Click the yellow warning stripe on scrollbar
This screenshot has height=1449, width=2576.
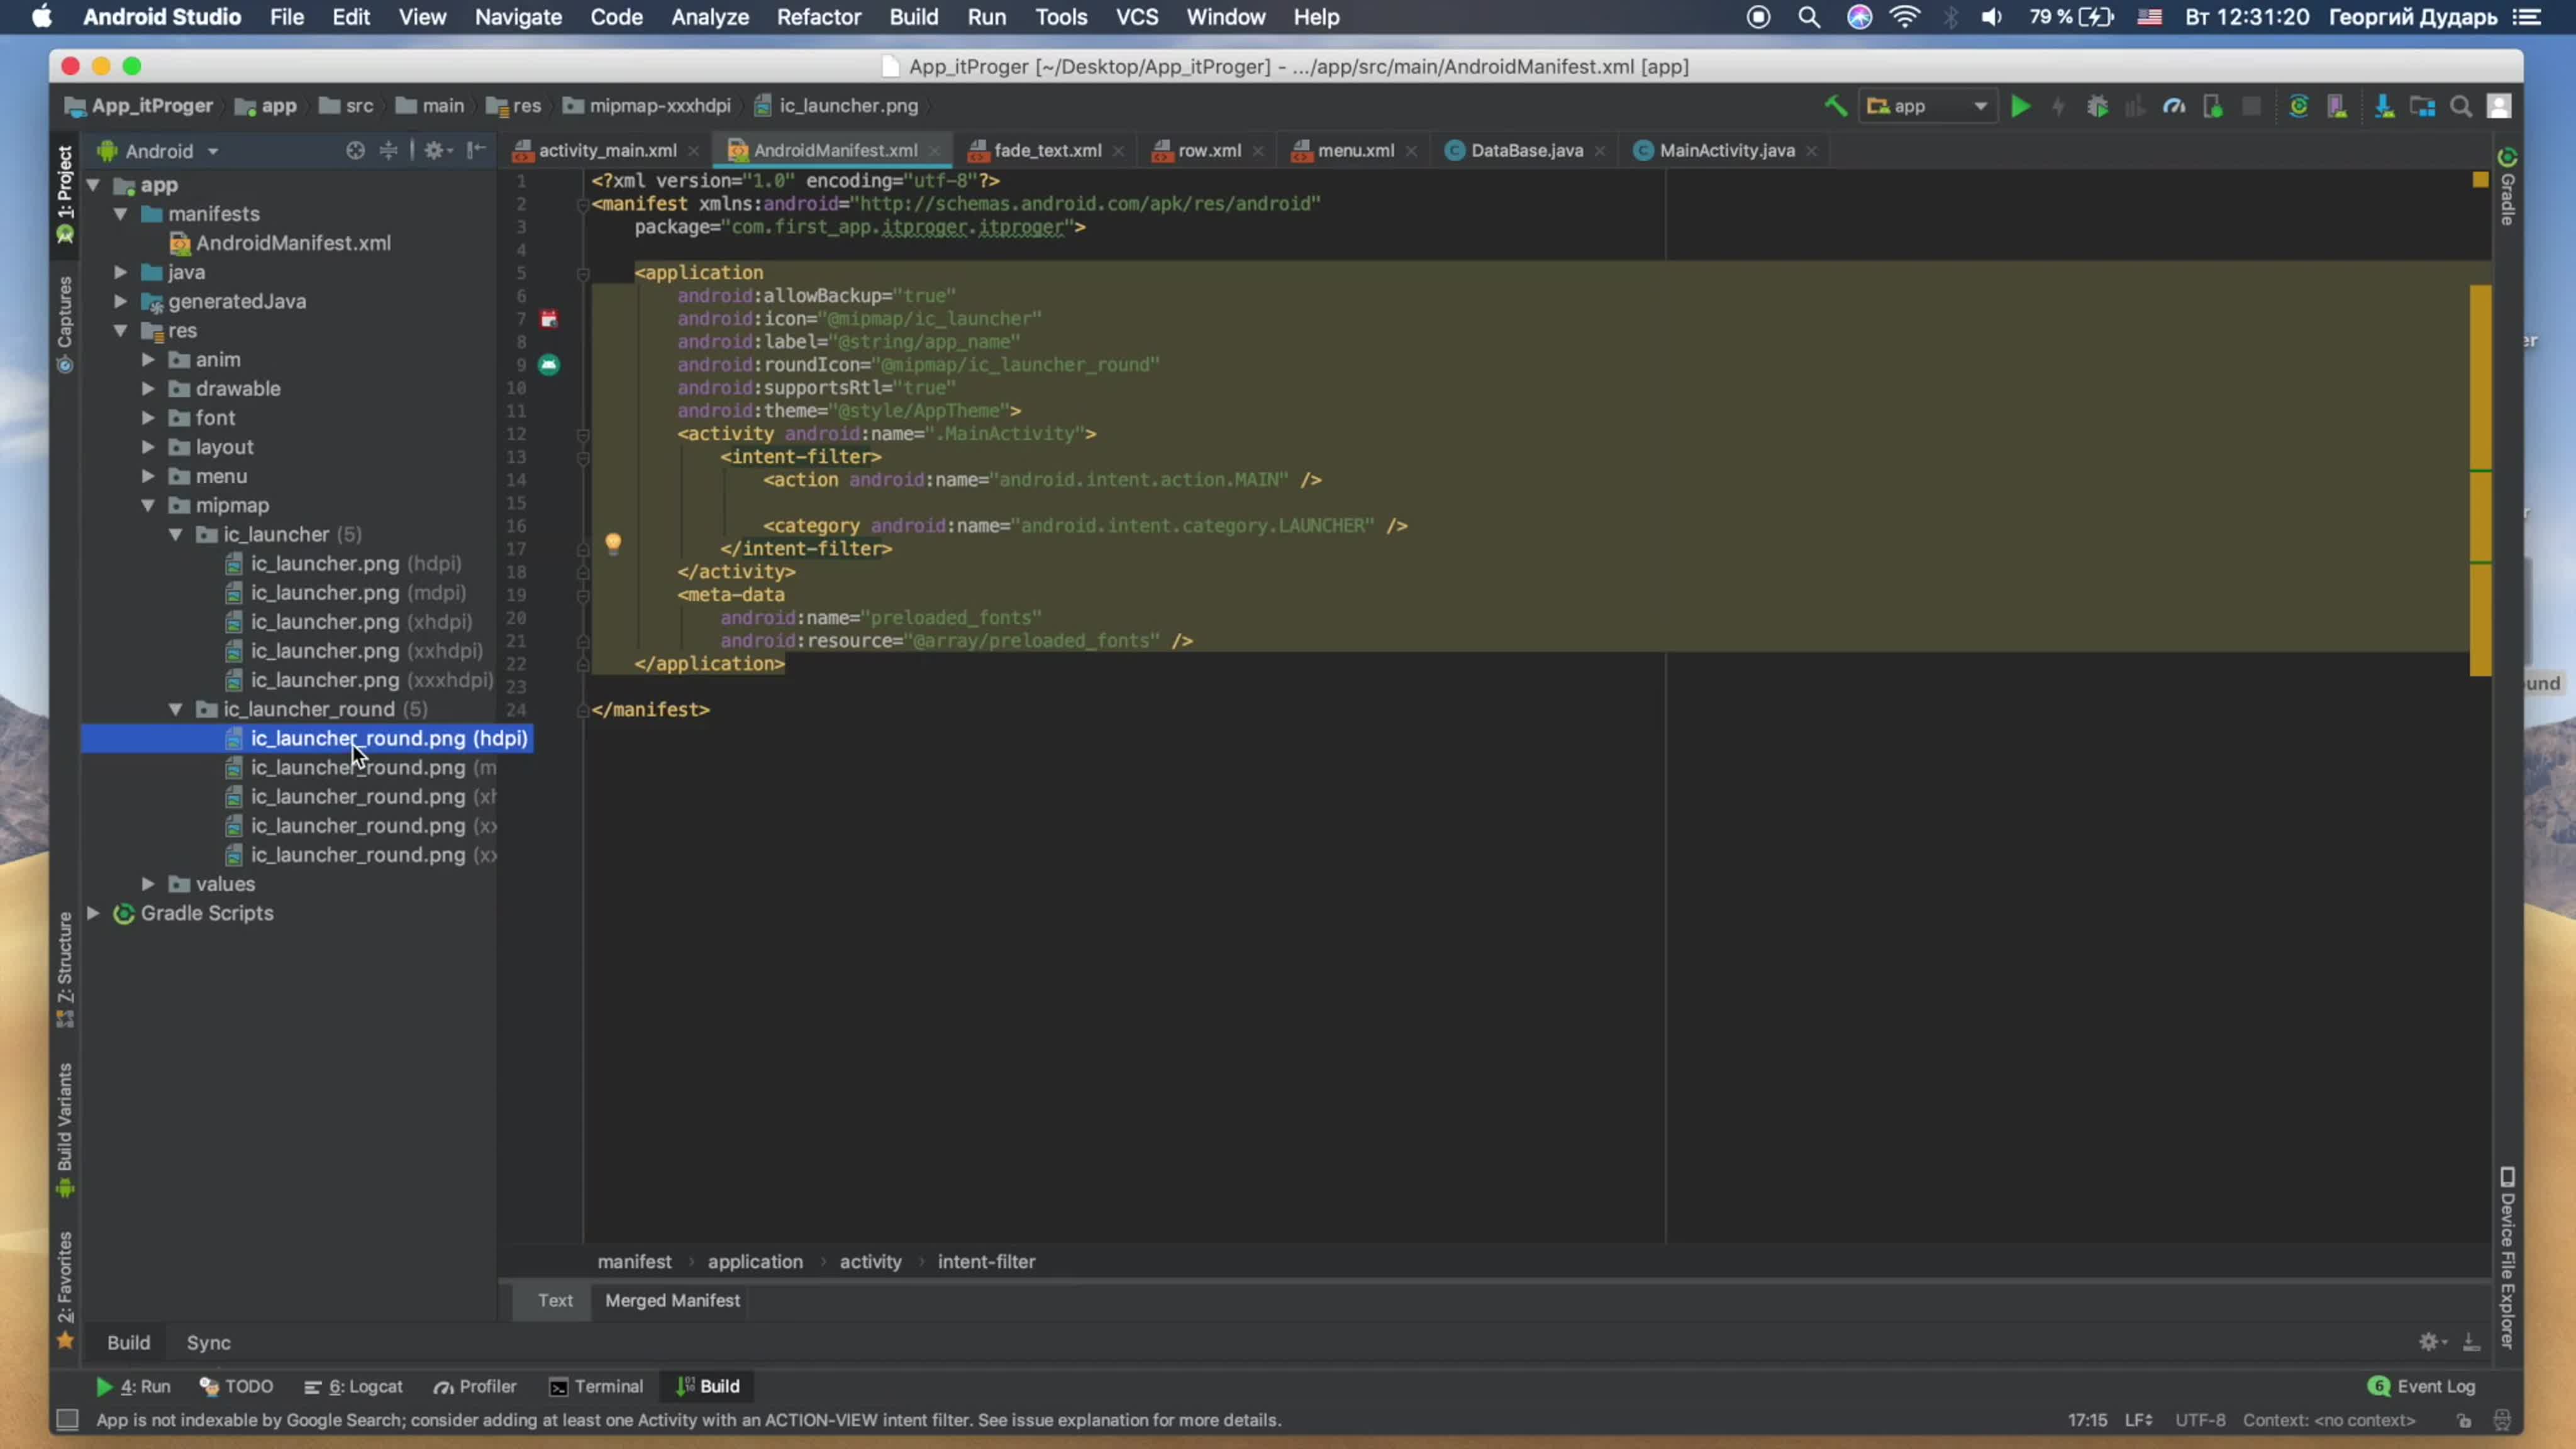[2480, 400]
